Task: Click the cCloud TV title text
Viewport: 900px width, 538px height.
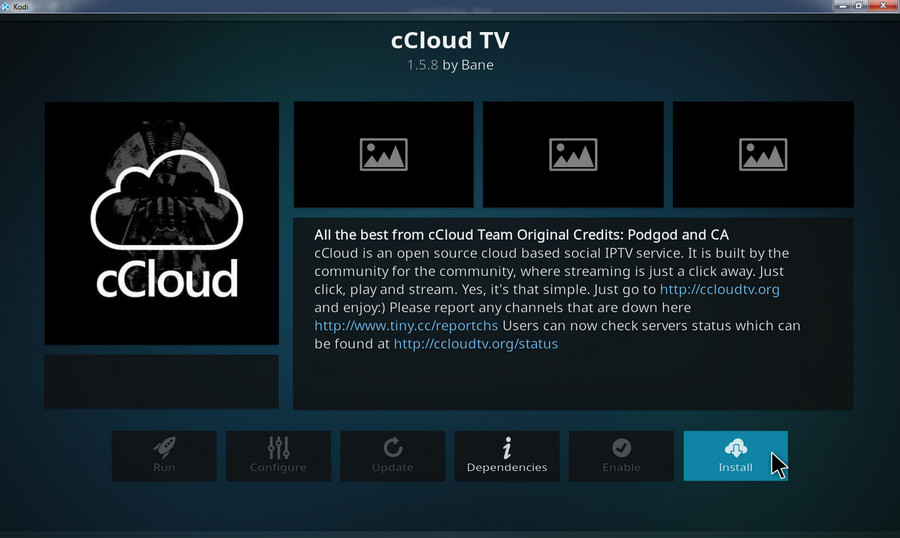Action: pos(450,40)
